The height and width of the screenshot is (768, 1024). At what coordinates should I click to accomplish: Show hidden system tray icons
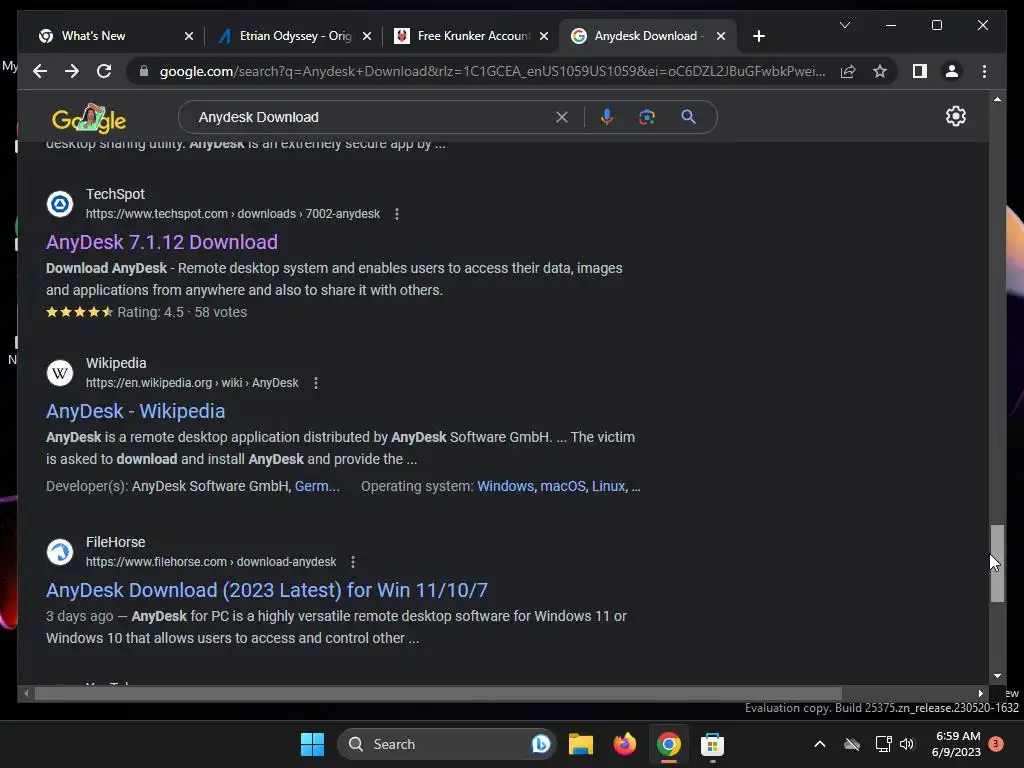[820, 744]
